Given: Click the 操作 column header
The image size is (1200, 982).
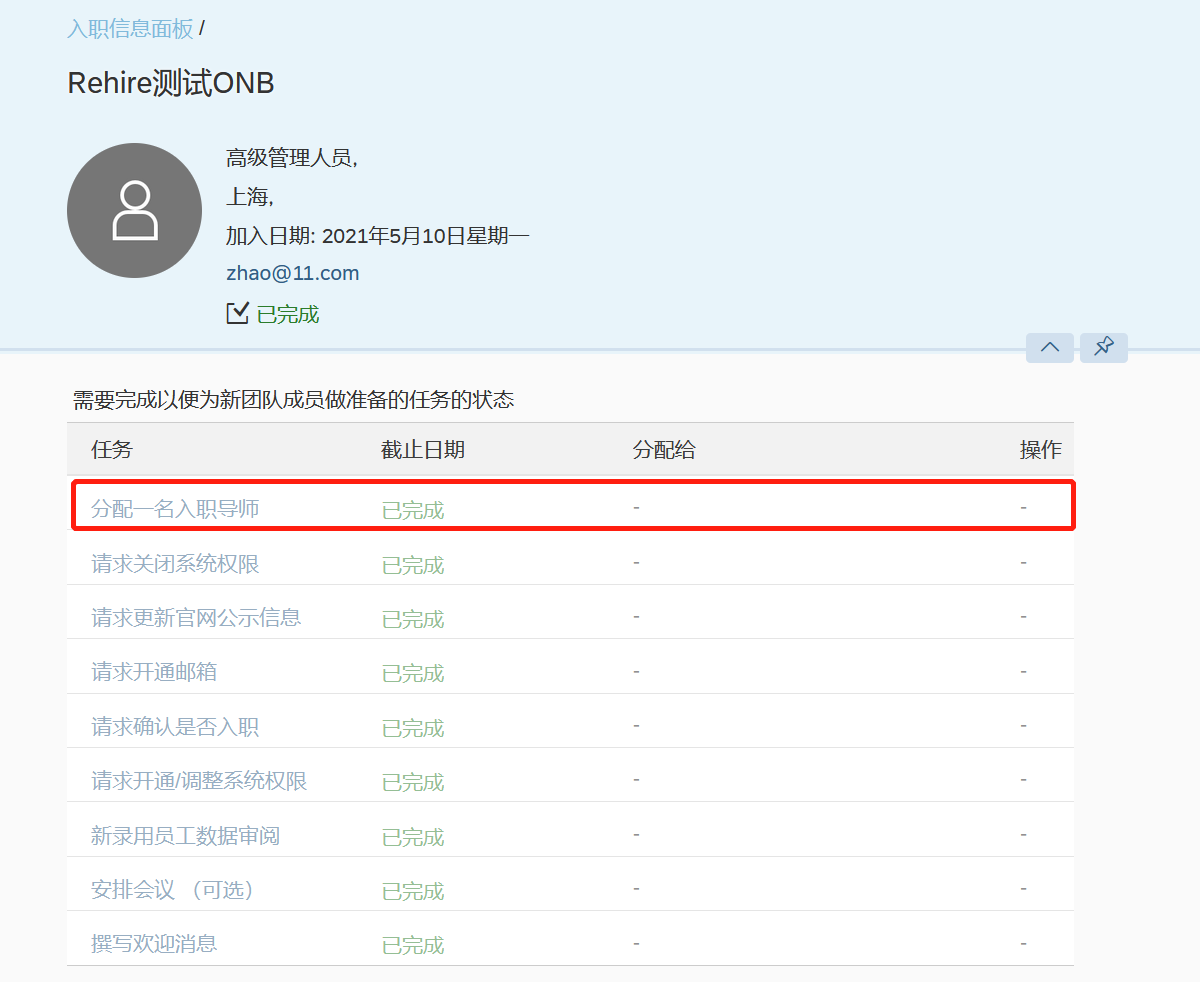Looking at the screenshot, I should coord(1040,450).
